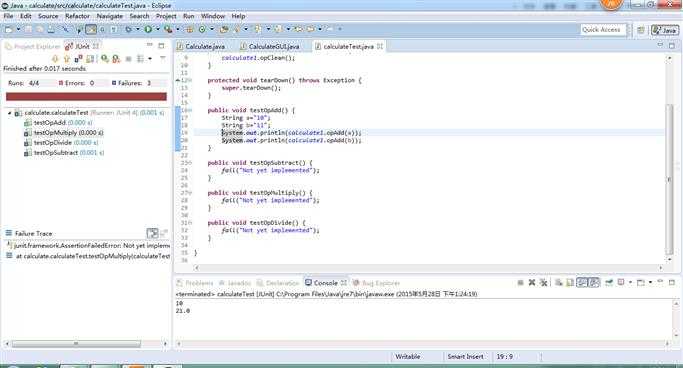Click the Open Type toolbar icon
This screenshot has width=683, height=368.
(224, 30)
